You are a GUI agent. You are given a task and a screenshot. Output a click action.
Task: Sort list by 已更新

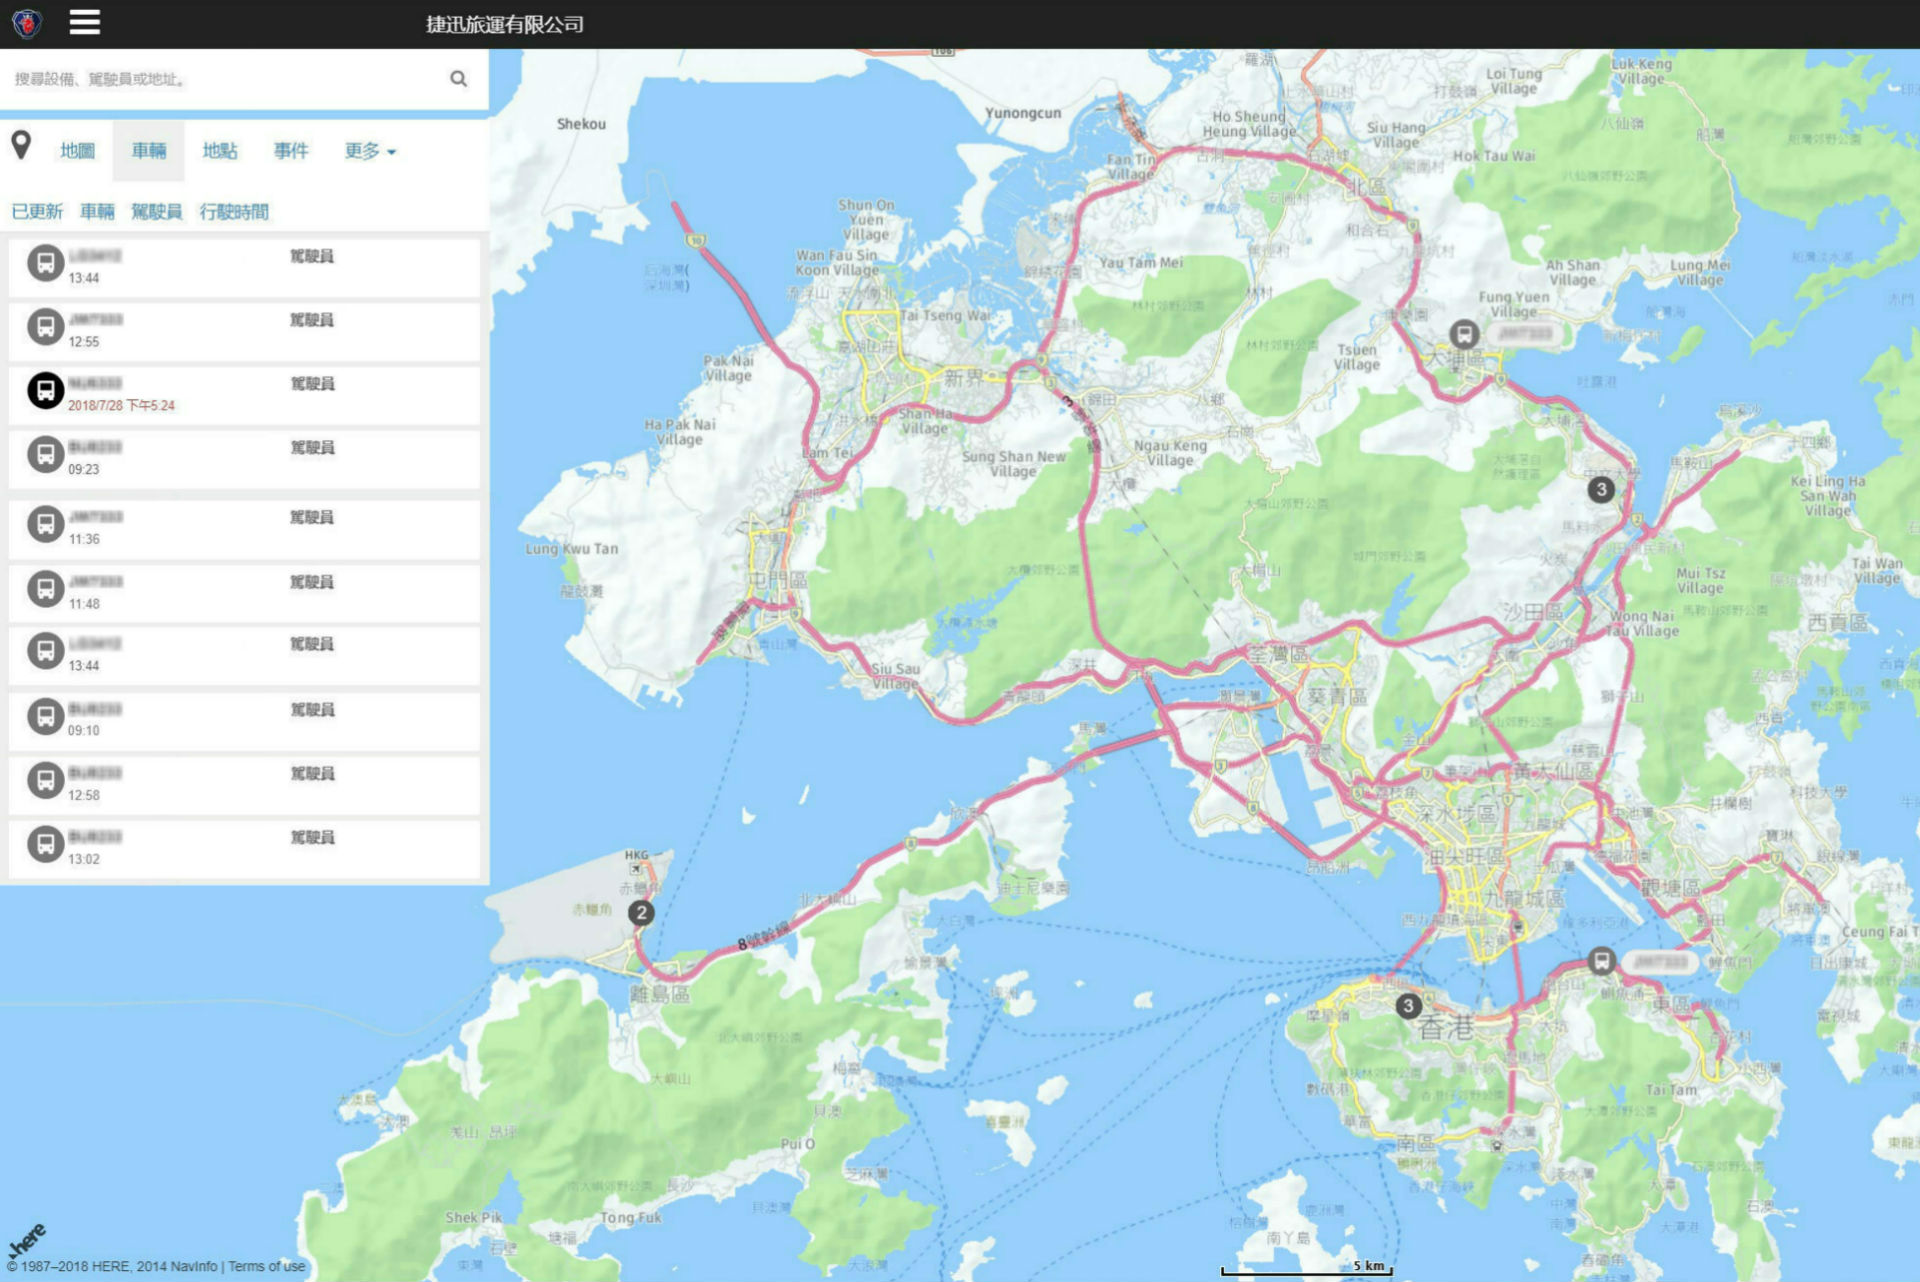(x=37, y=212)
